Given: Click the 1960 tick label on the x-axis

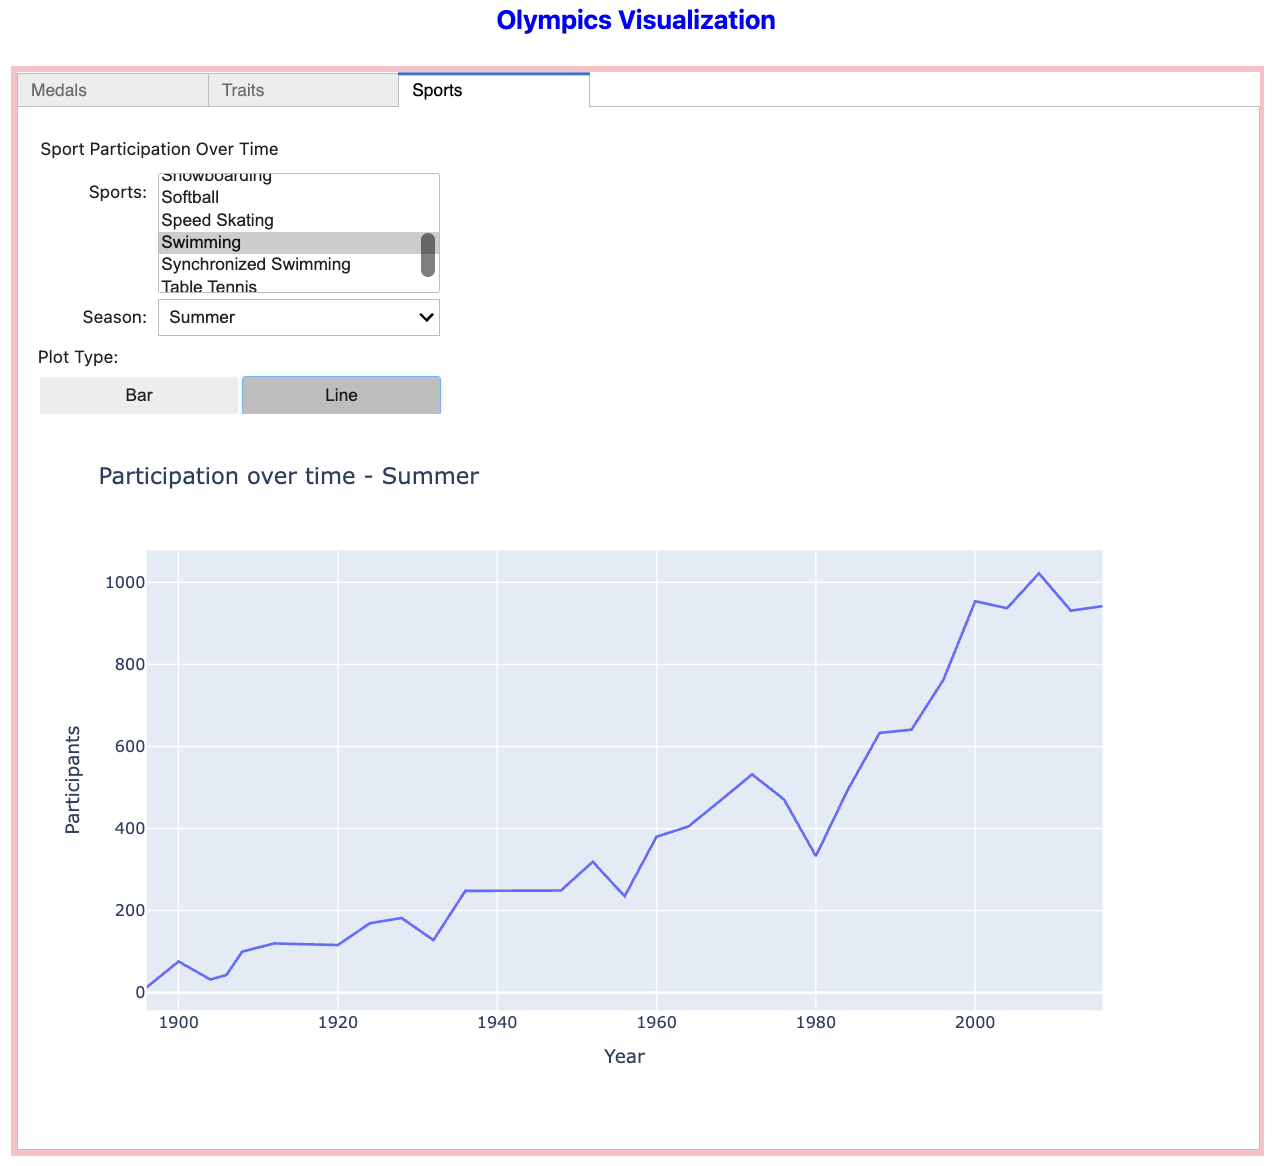Looking at the screenshot, I should coord(656,1021).
